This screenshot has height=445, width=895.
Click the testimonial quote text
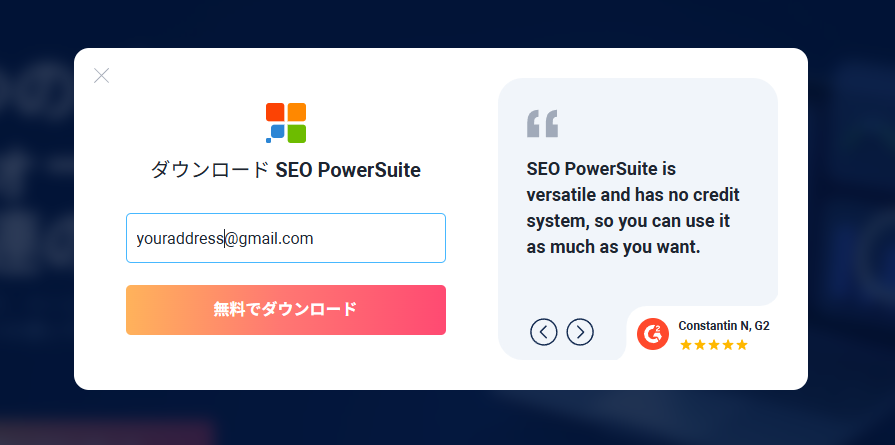coord(632,207)
